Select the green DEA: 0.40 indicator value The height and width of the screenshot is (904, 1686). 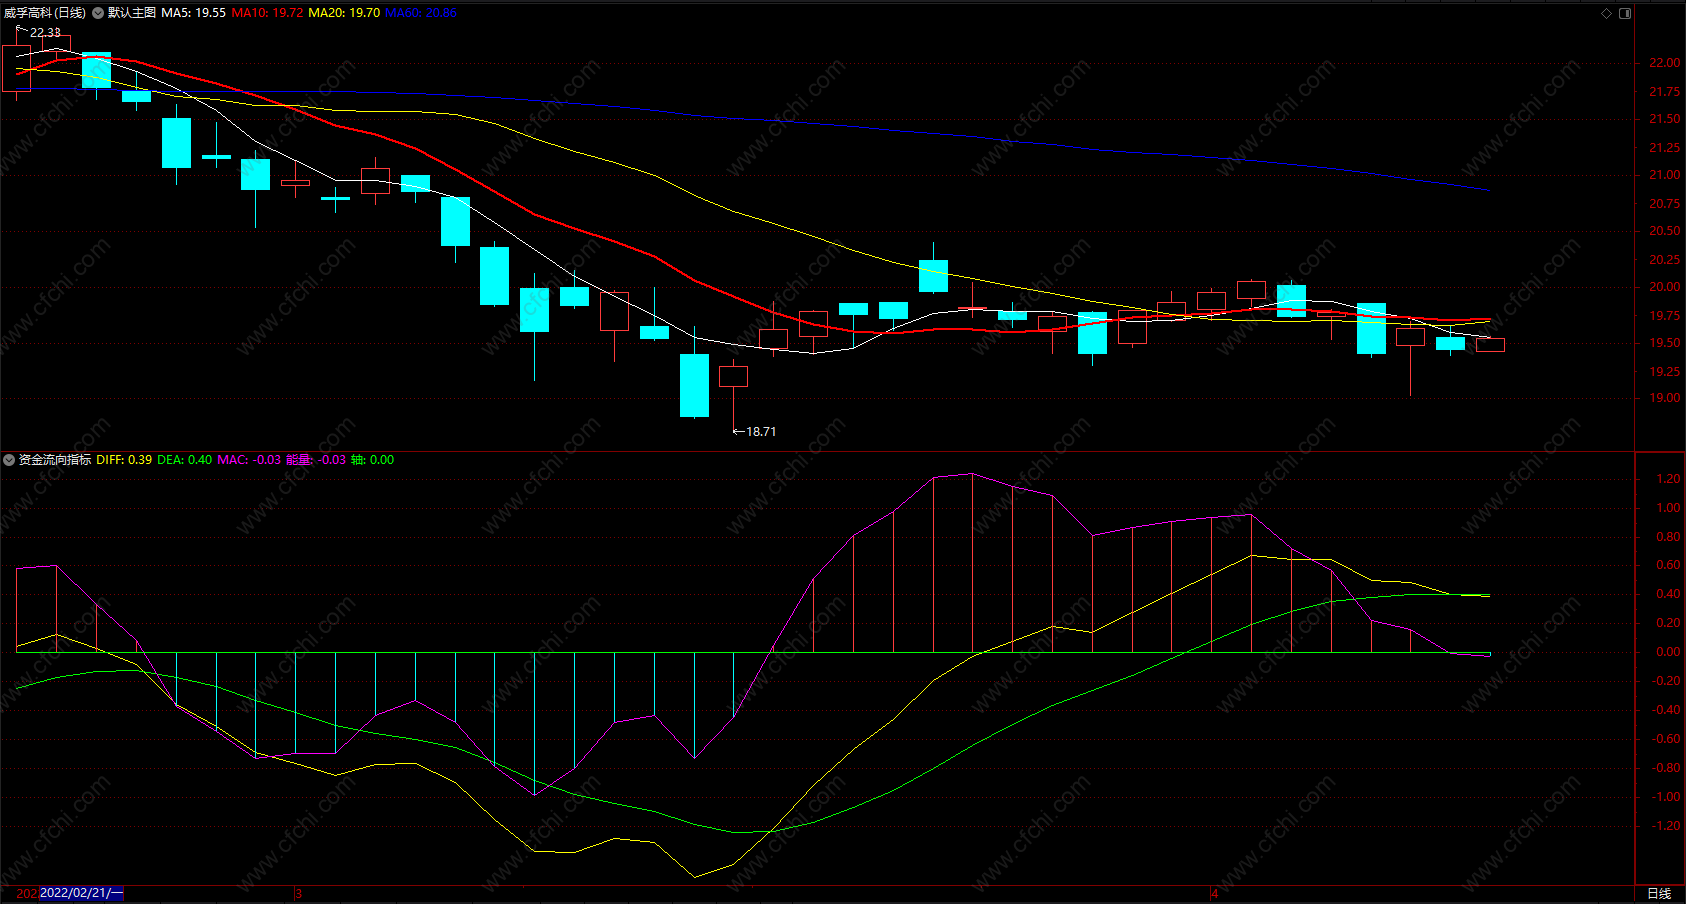185,460
